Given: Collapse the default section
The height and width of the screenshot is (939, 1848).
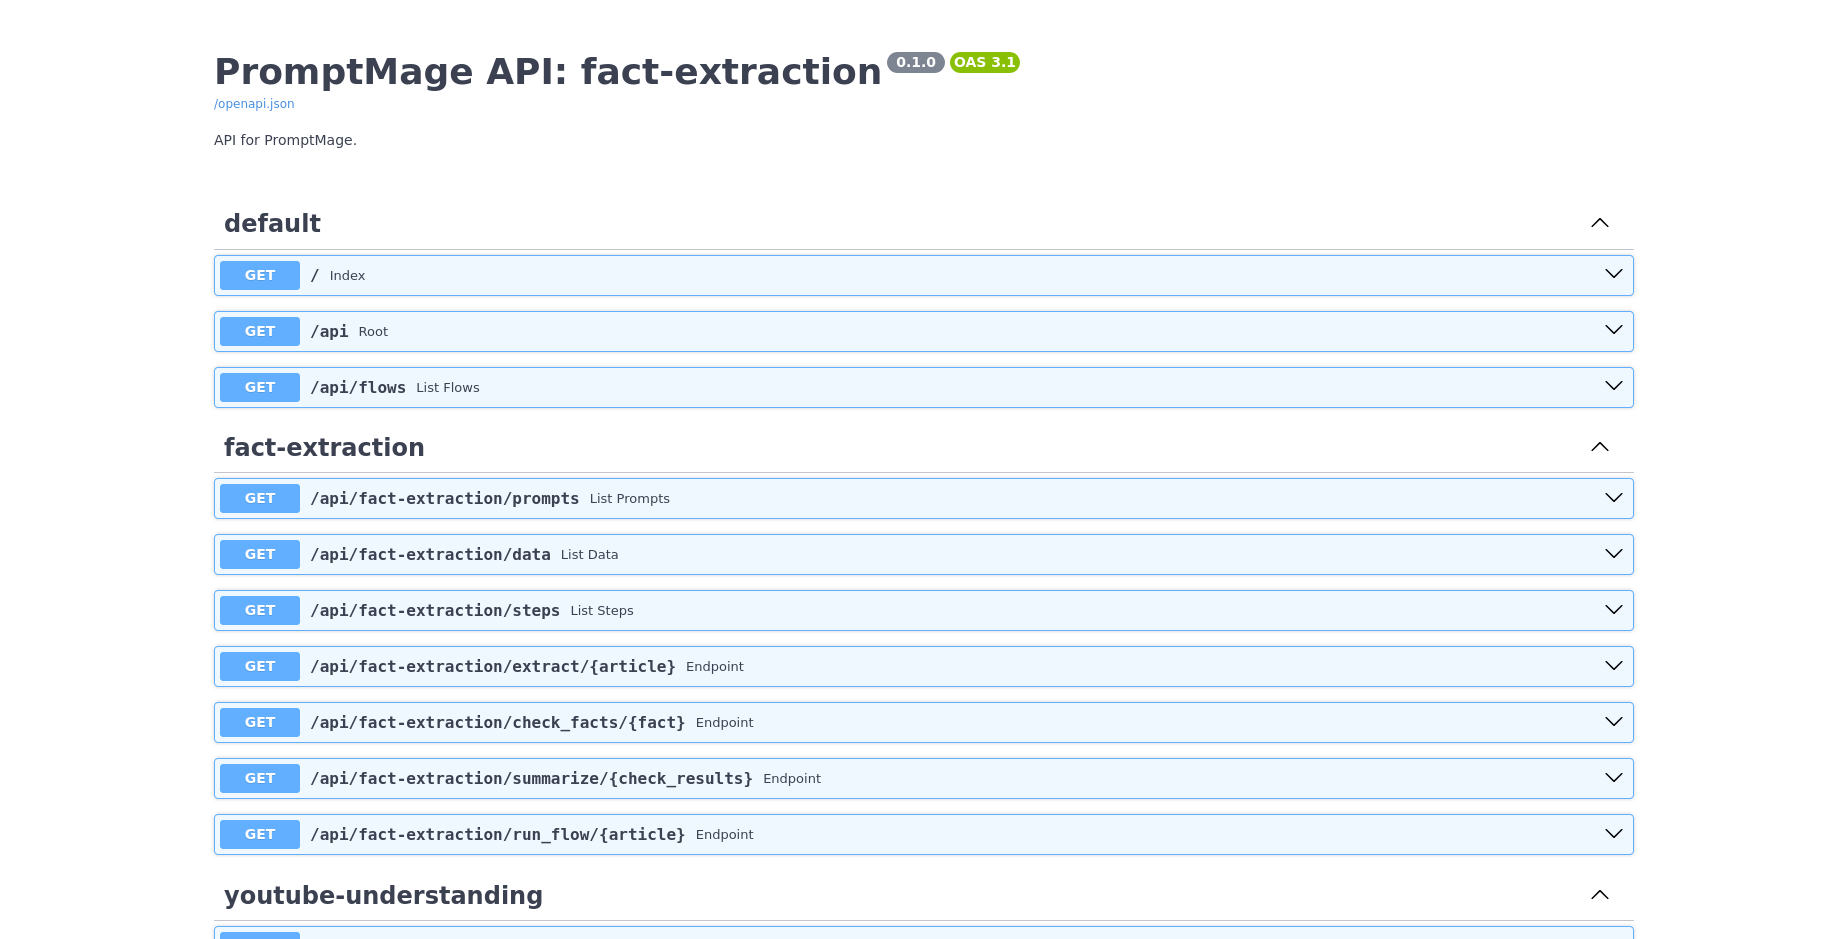Looking at the screenshot, I should tap(1600, 223).
